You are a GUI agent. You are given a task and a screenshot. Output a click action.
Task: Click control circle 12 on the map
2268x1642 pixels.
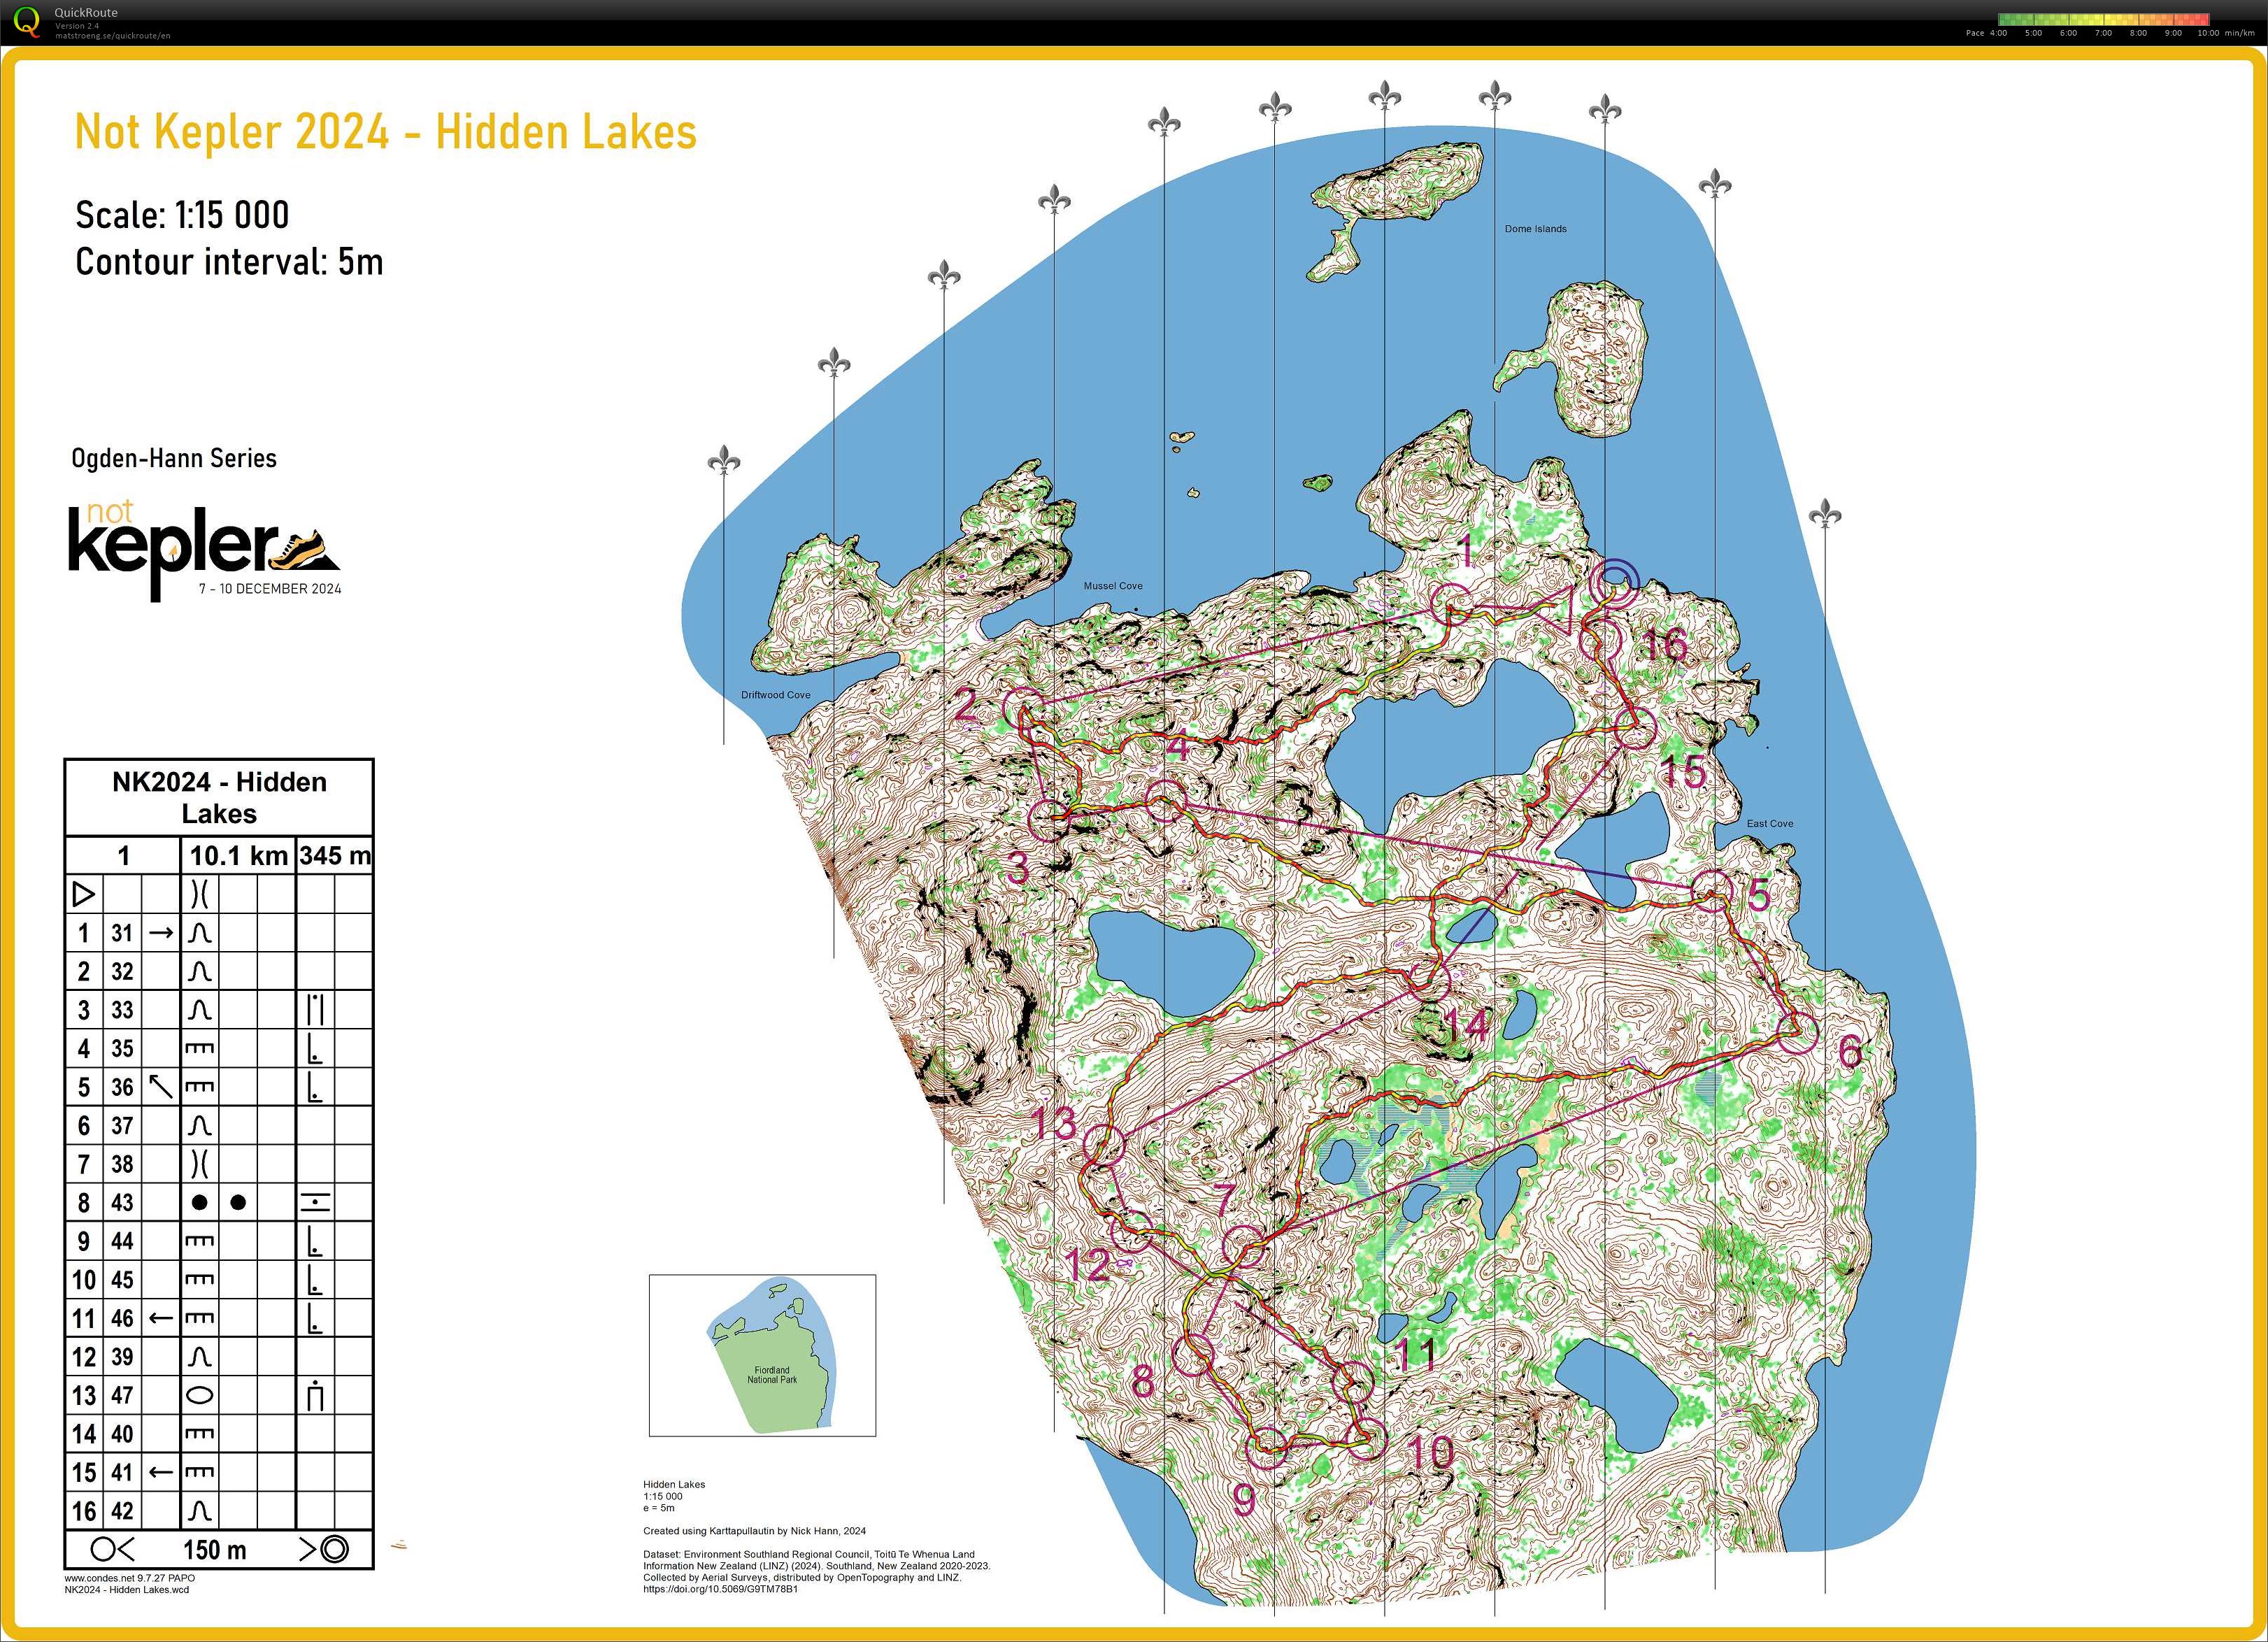tap(1131, 1231)
